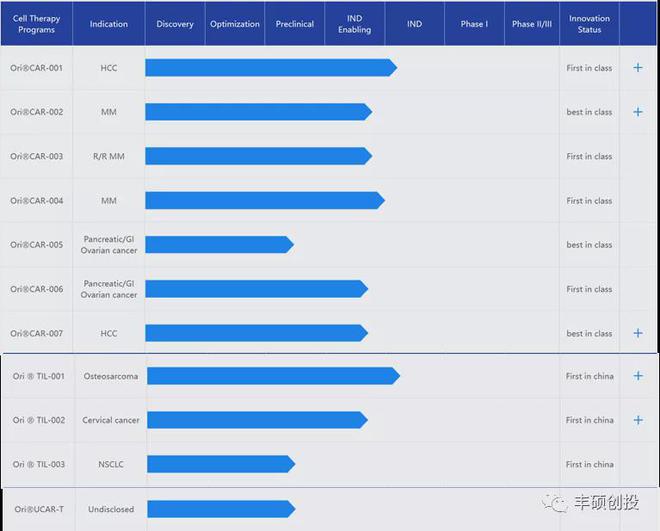The height and width of the screenshot is (531, 660).
Task: Expand the Ori TIL-002 row plus icon
Action: 638,420
